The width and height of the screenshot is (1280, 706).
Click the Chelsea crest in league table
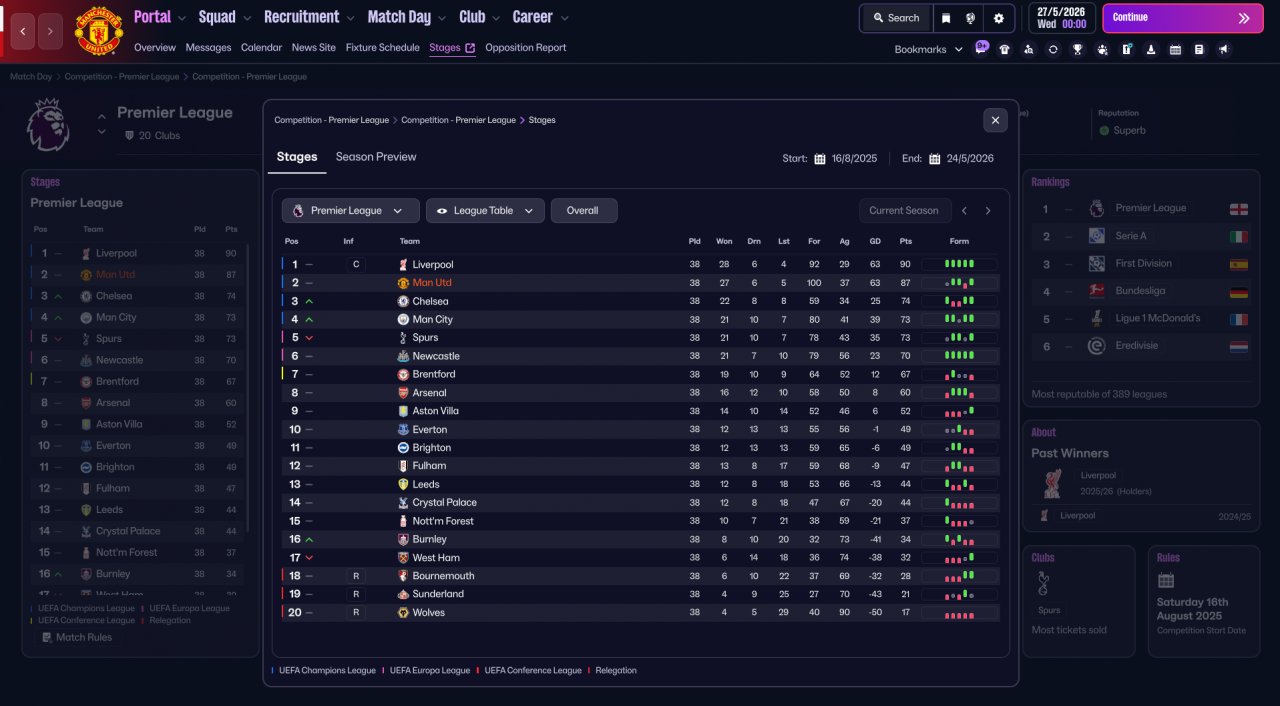point(403,301)
